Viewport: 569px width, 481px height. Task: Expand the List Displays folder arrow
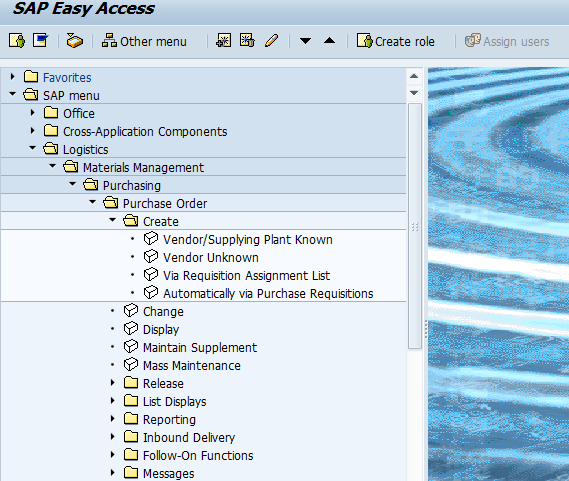[x=112, y=401]
